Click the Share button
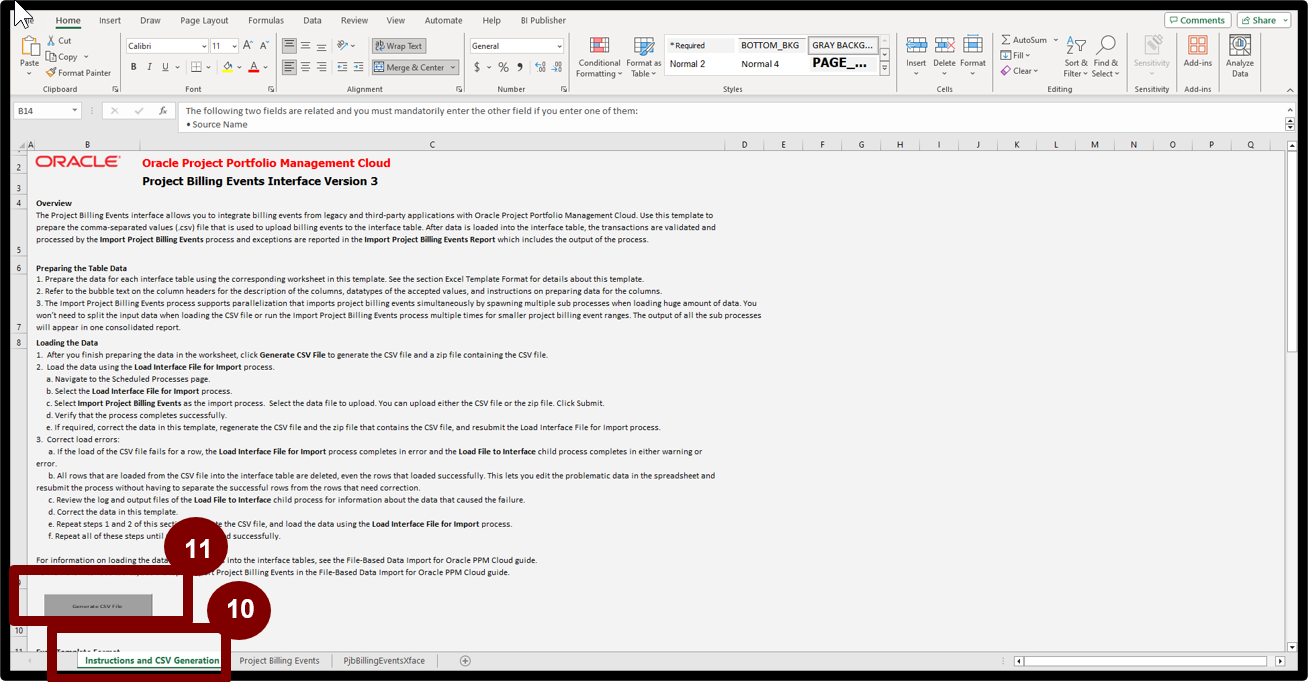This screenshot has height=682, width=1308. click(x=1263, y=20)
